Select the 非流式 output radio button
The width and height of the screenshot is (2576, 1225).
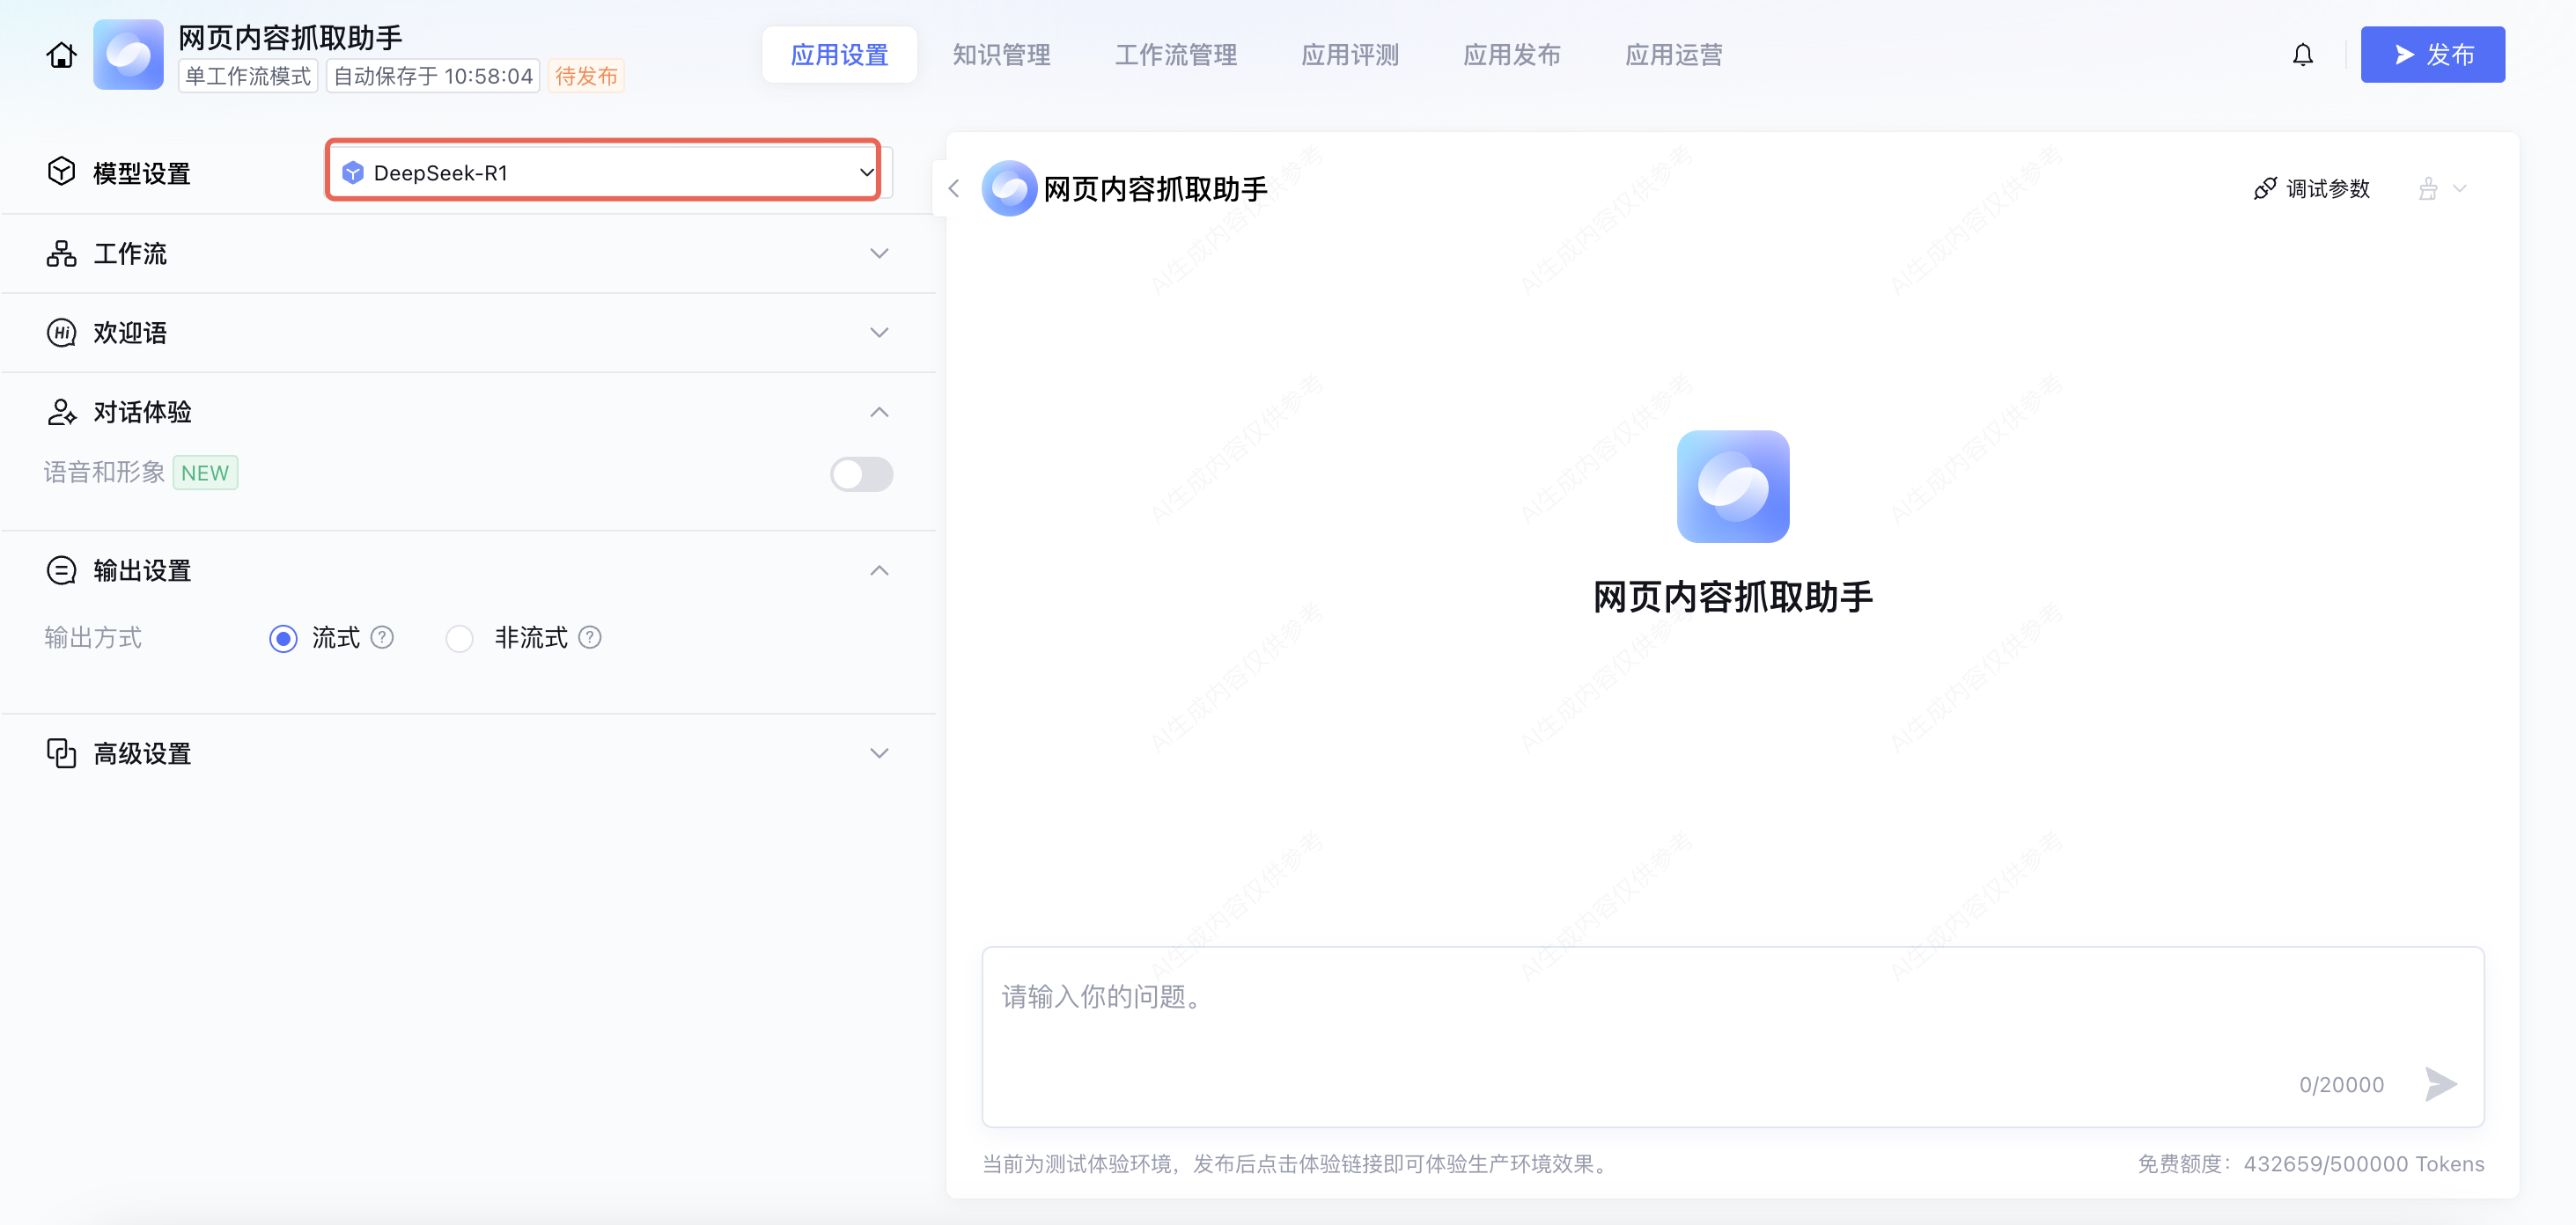(x=459, y=638)
